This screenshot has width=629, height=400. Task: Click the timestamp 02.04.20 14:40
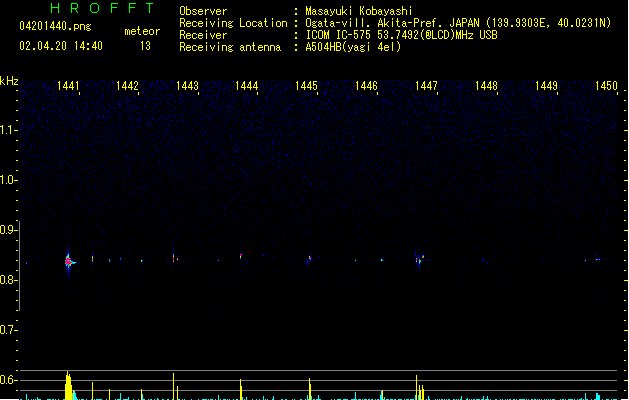(x=61, y=46)
